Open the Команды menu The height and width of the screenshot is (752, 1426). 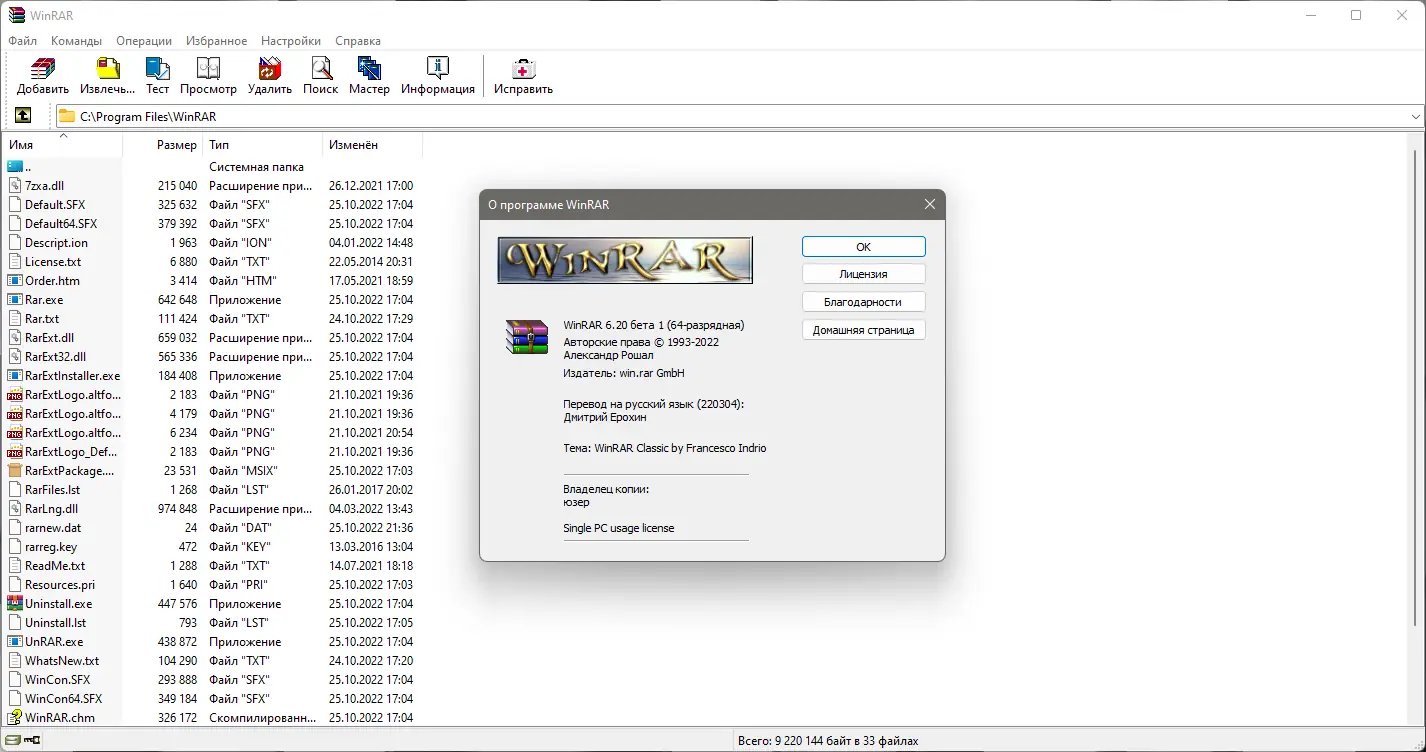coord(77,41)
